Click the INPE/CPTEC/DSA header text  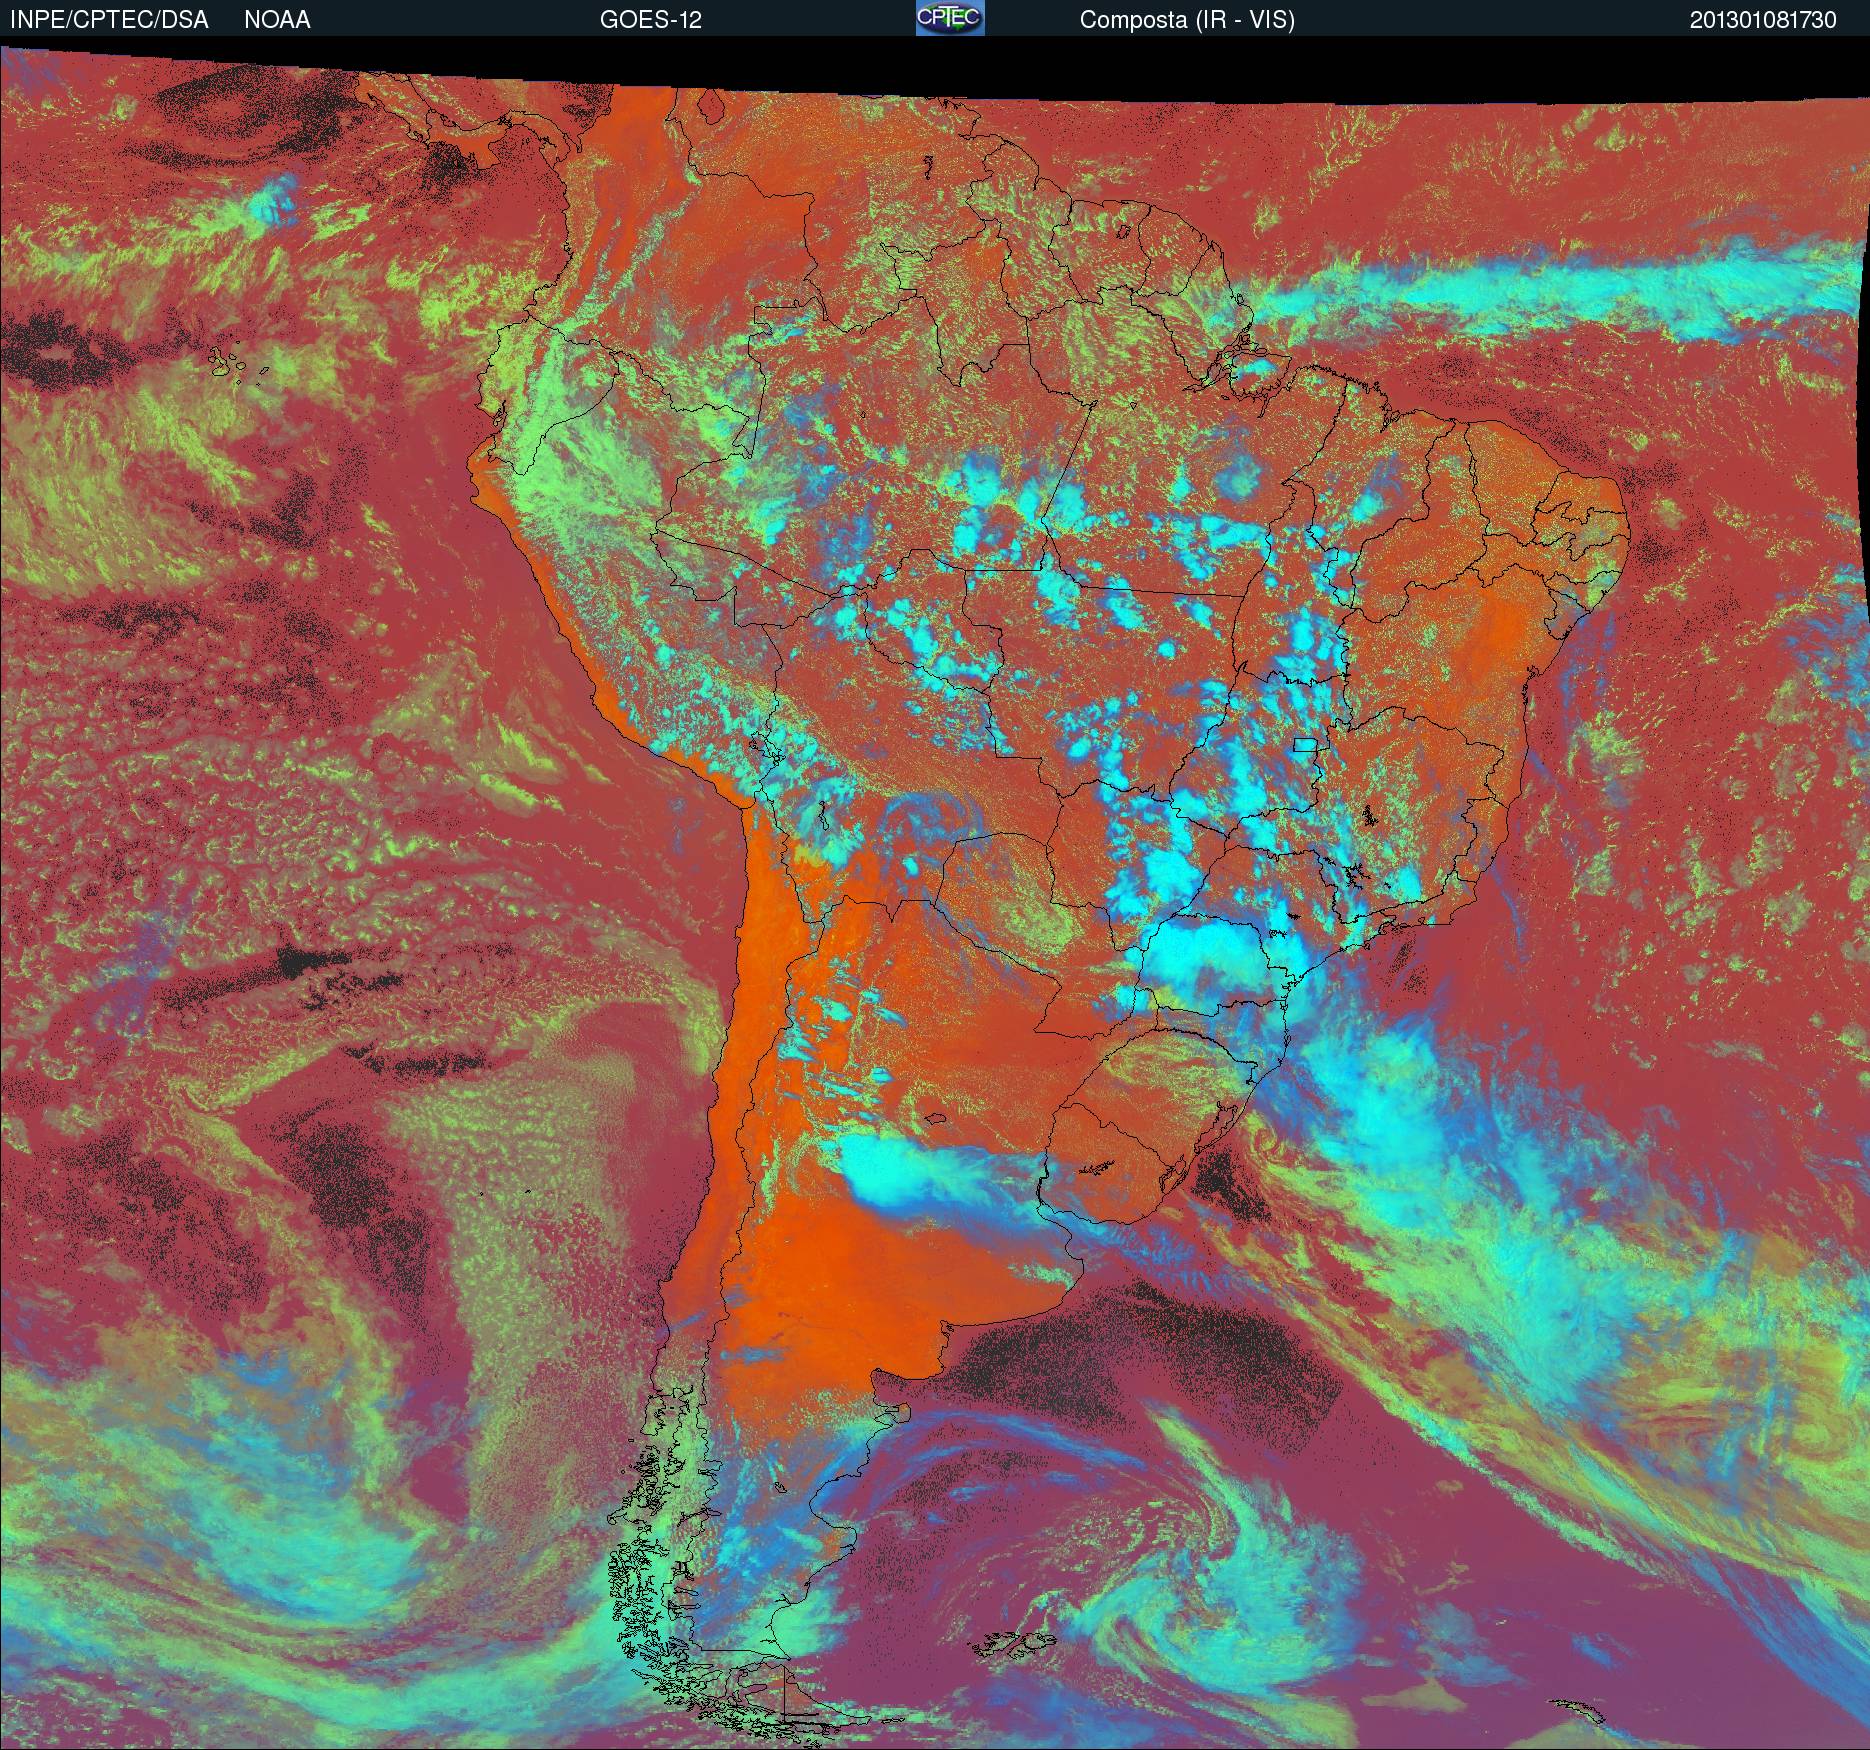[x=109, y=20]
